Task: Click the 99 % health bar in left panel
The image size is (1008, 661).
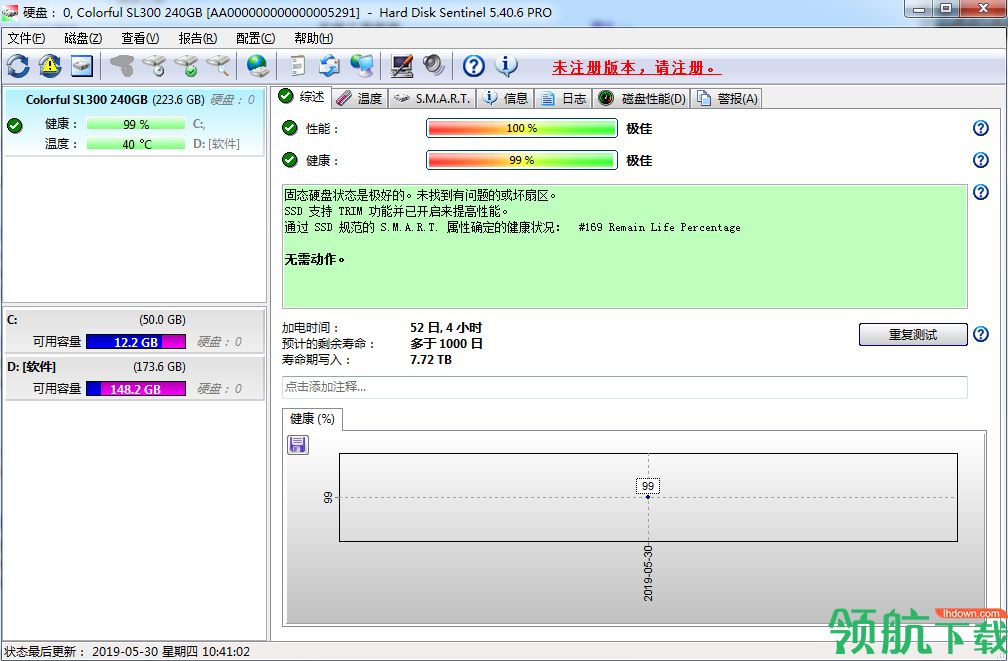Action: (136, 124)
